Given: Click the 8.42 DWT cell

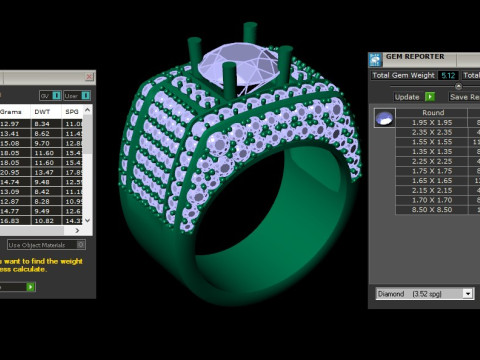Looking at the screenshot, I should click(x=46, y=192).
